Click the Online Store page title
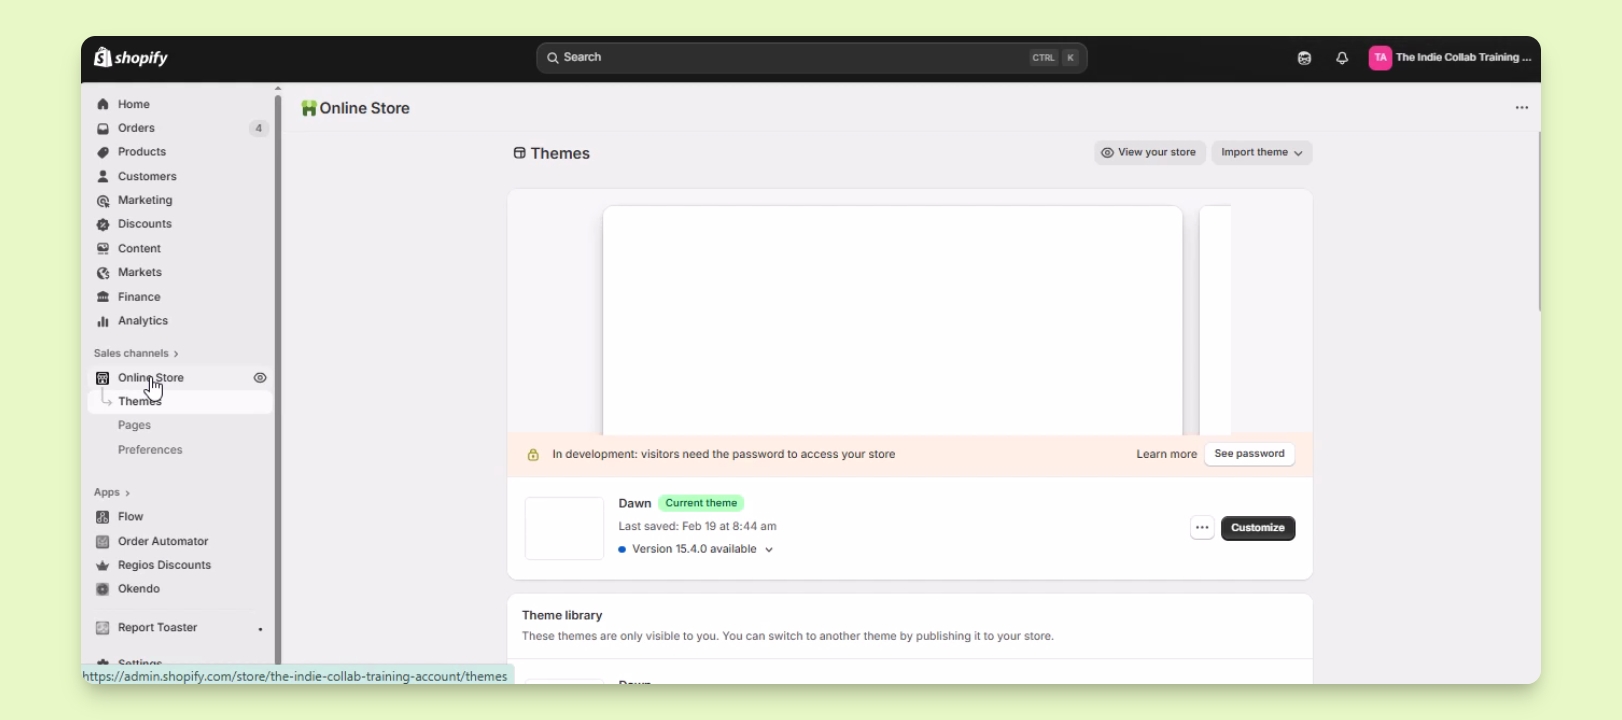 [x=365, y=109]
